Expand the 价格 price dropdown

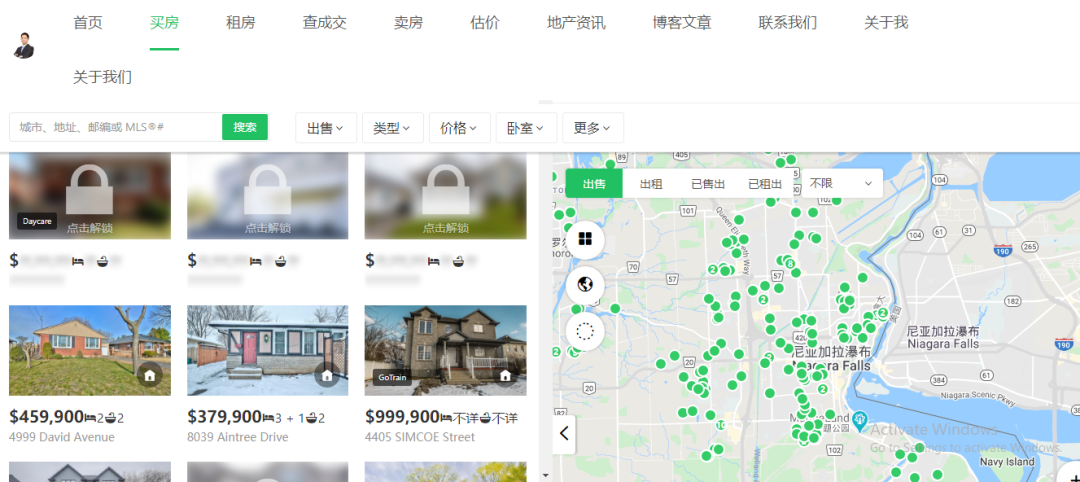coord(459,128)
